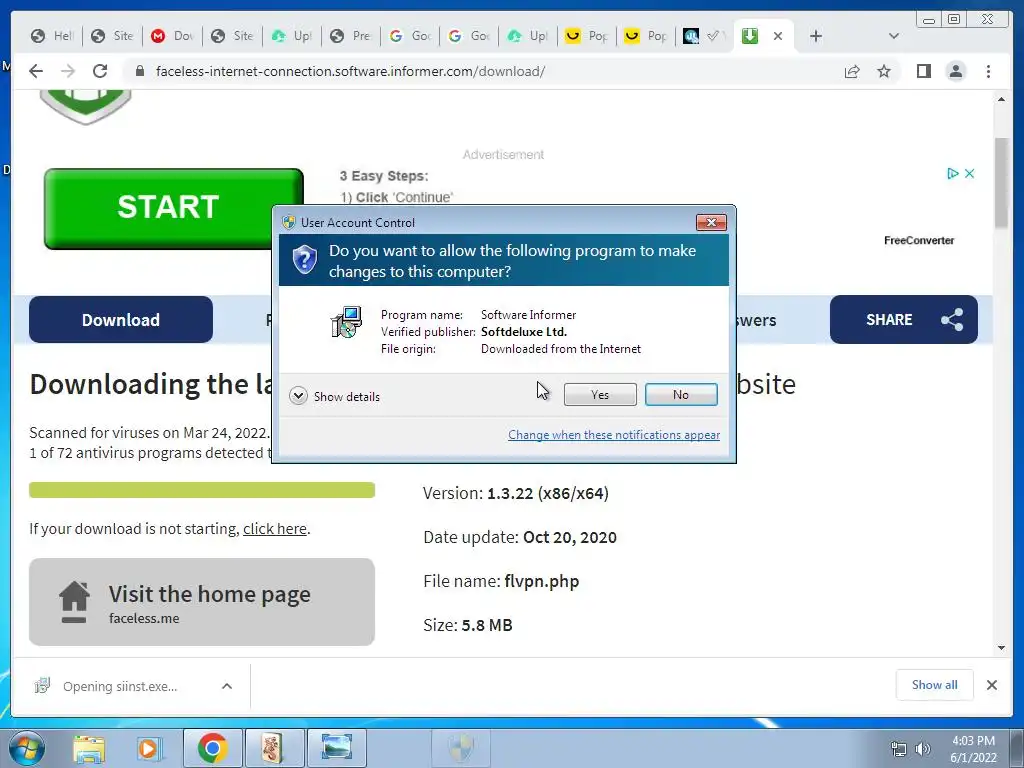
Task: Click the share nodes icon in SHARE button
Action: tap(952, 319)
